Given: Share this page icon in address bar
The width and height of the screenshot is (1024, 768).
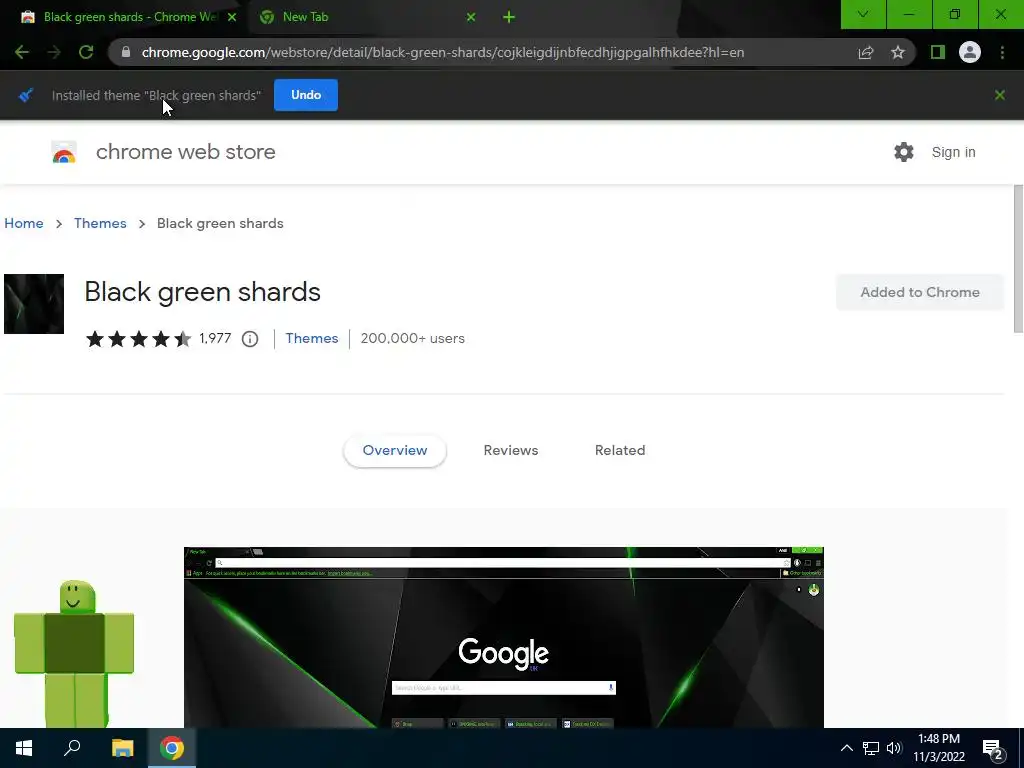Looking at the screenshot, I should (866, 52).
